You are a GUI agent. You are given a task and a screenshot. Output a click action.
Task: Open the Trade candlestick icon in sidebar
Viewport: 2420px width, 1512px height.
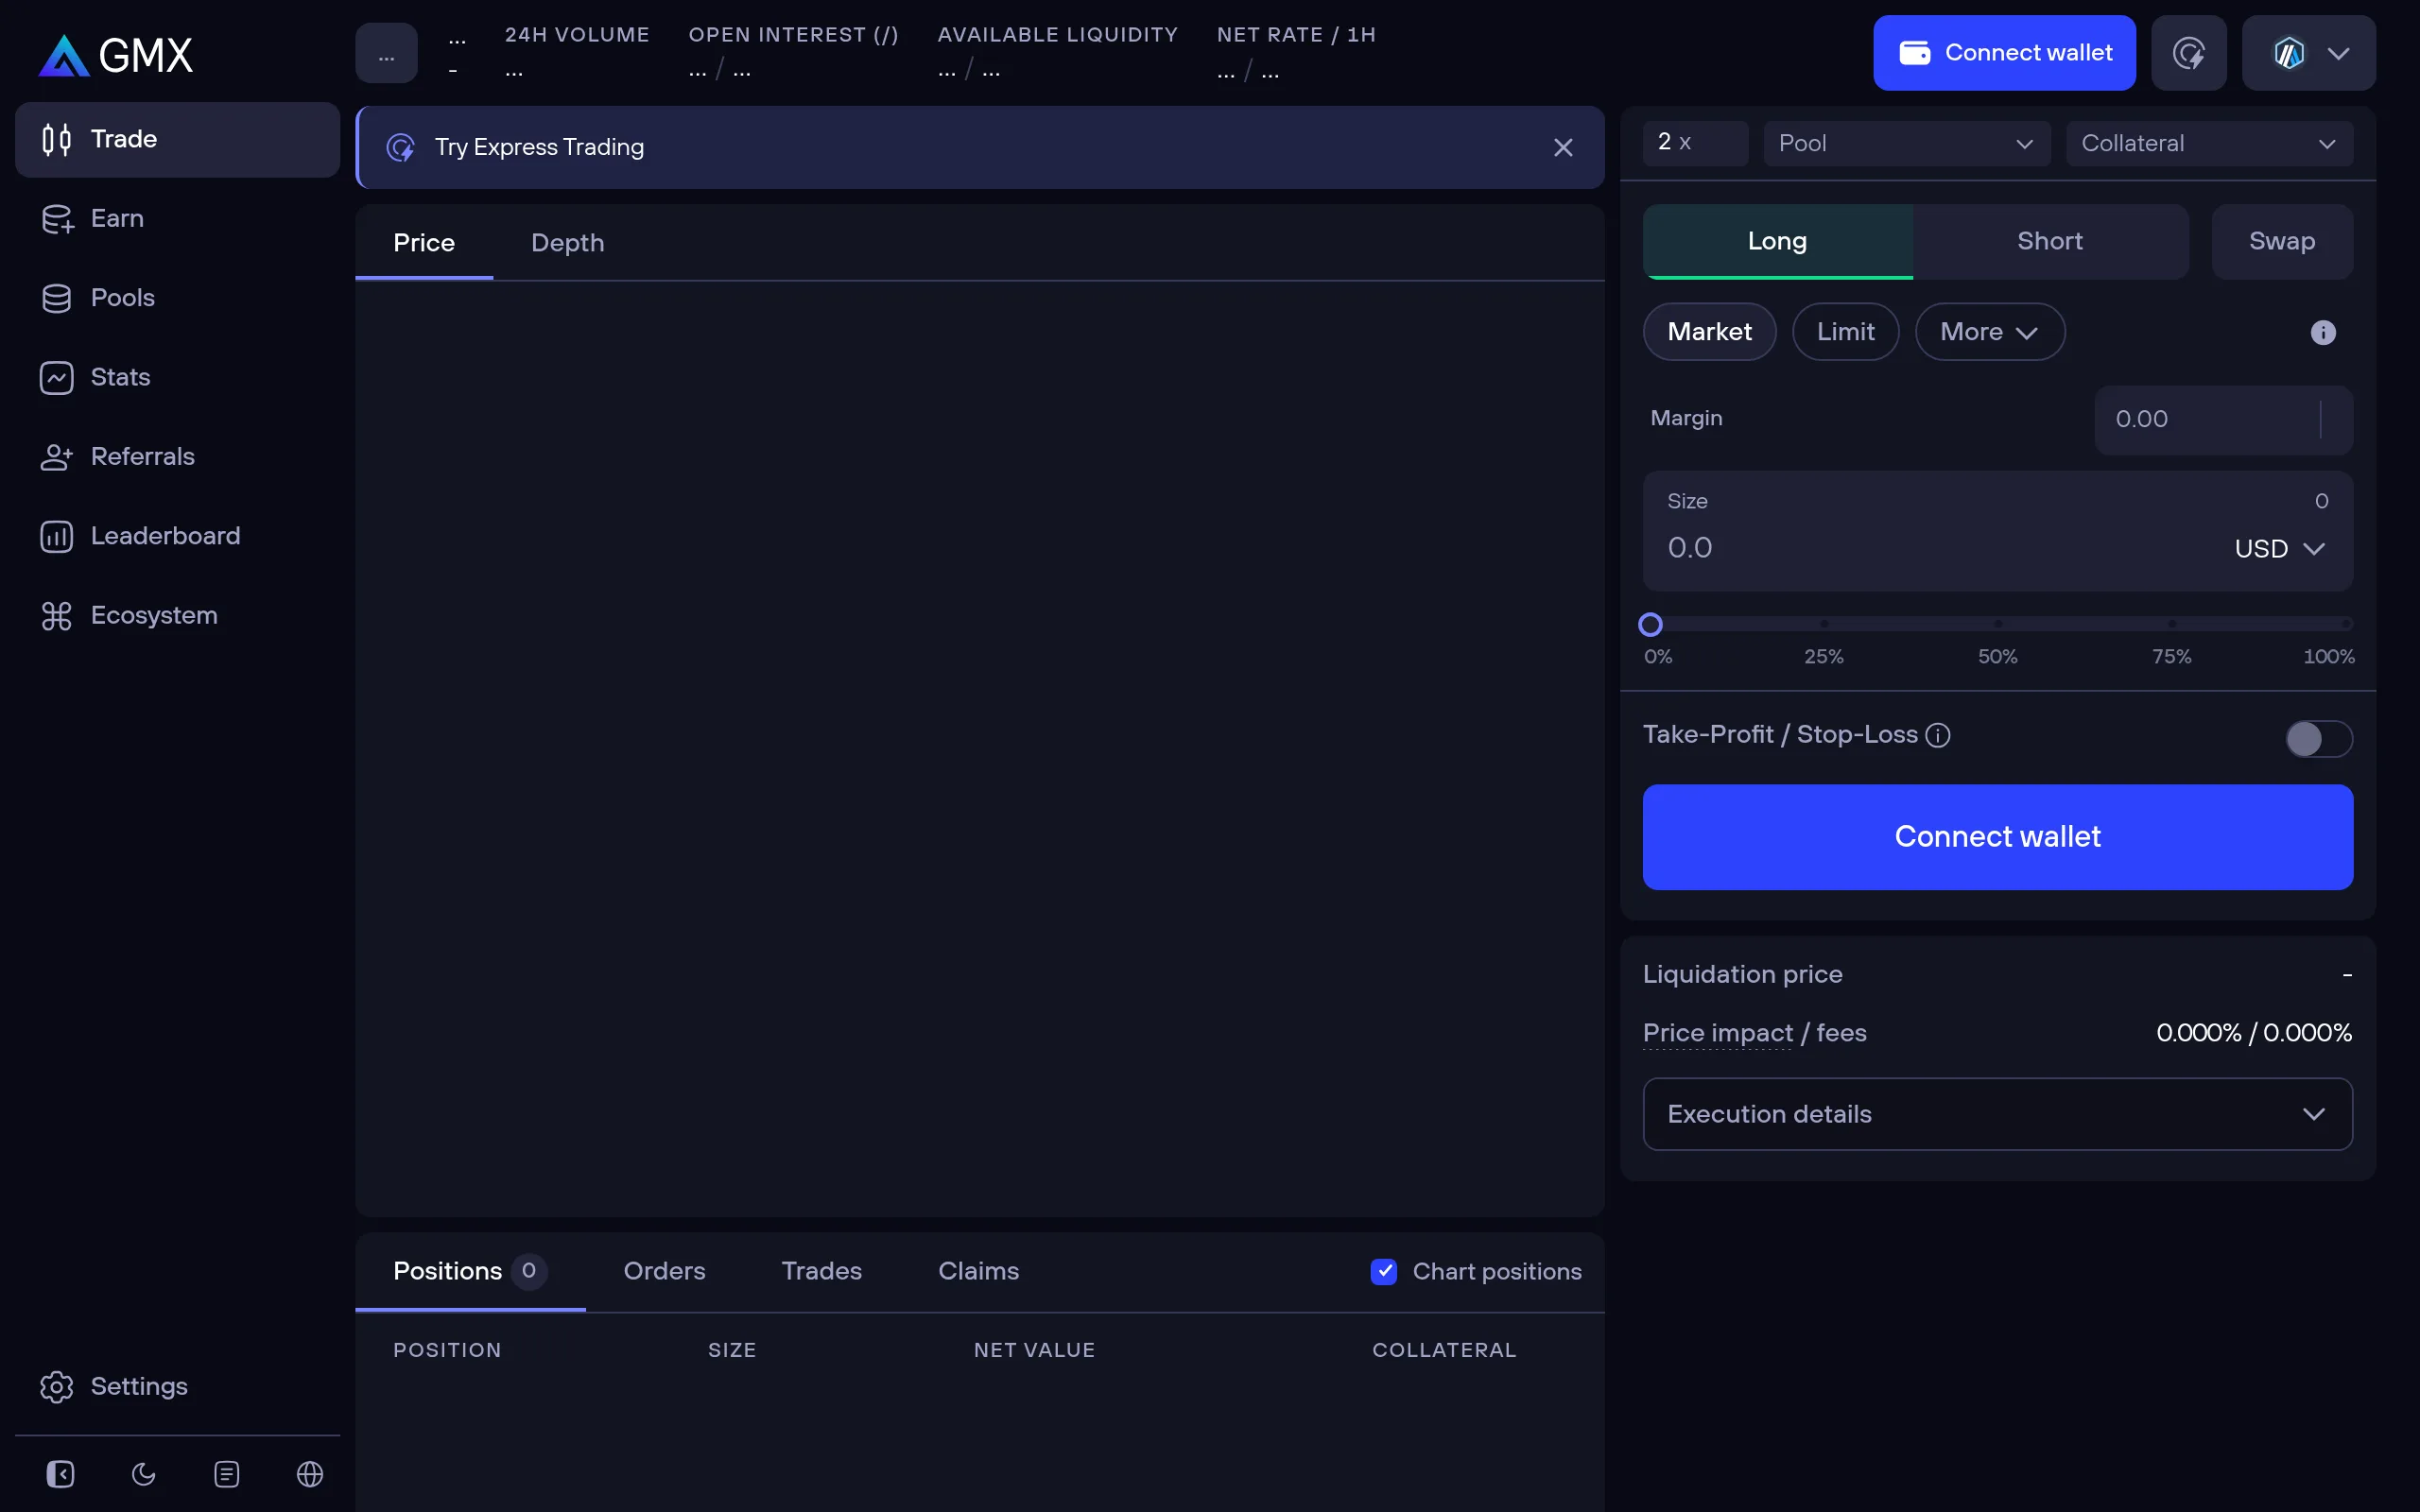pos(57,139)
